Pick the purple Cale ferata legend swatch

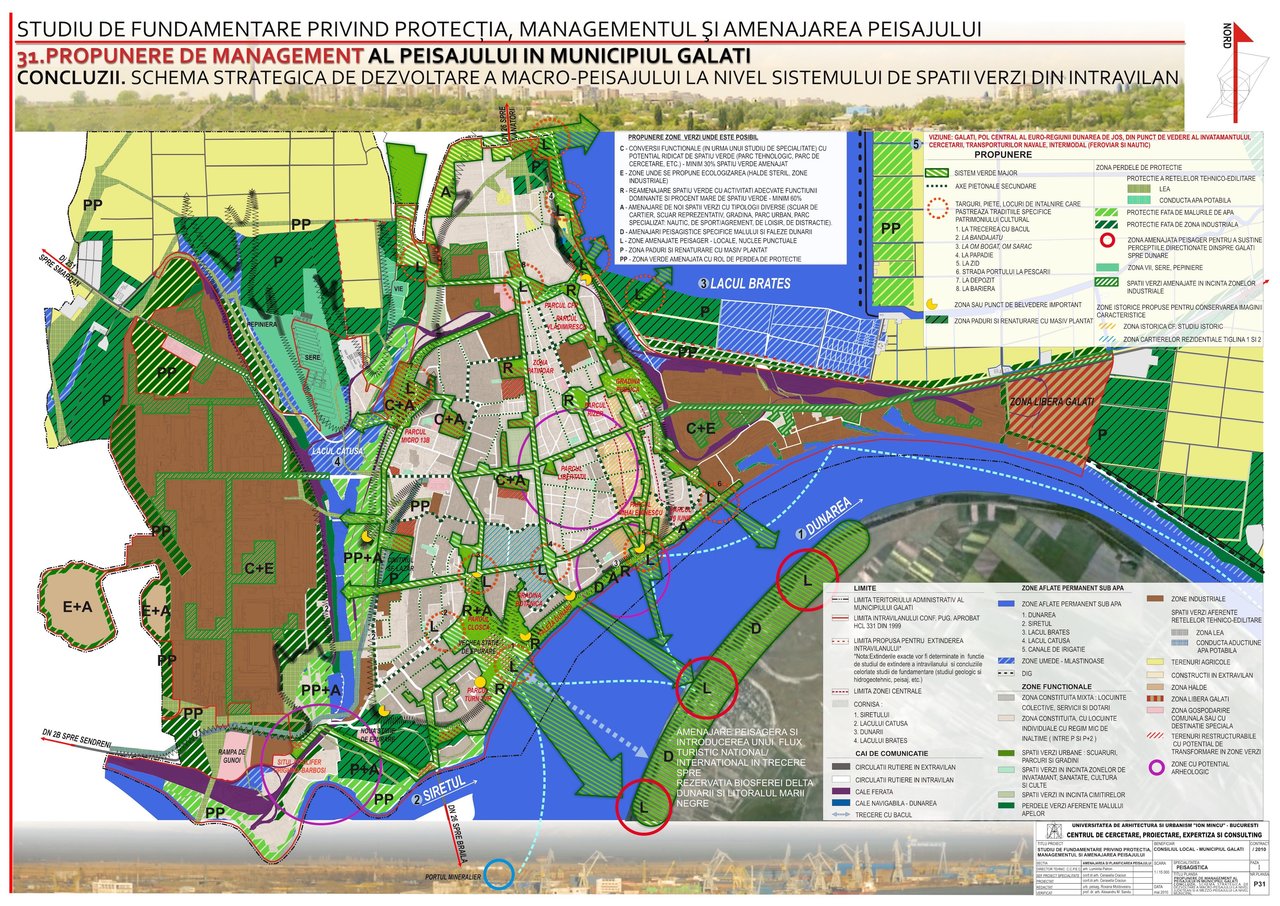[841, 791]
